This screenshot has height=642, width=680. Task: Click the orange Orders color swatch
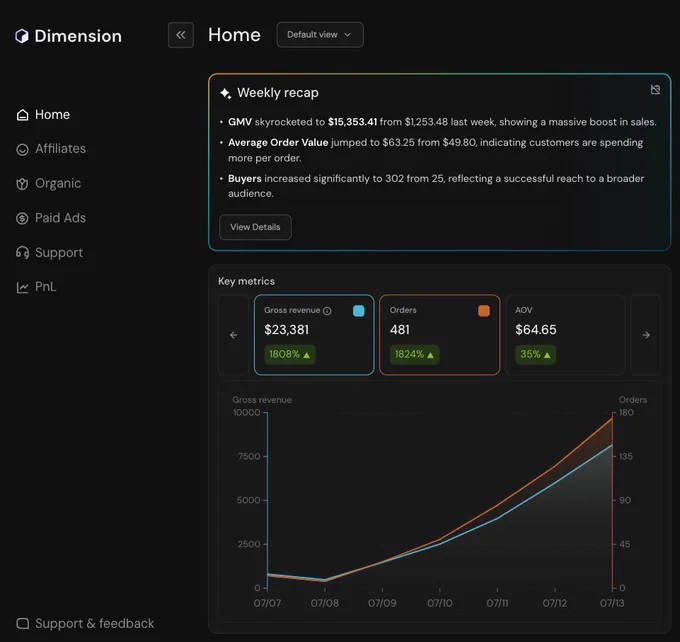484,311
